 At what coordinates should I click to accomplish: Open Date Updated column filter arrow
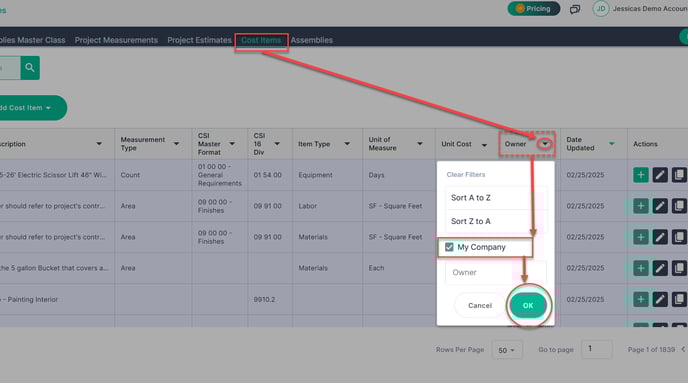(x=612, y=144)
